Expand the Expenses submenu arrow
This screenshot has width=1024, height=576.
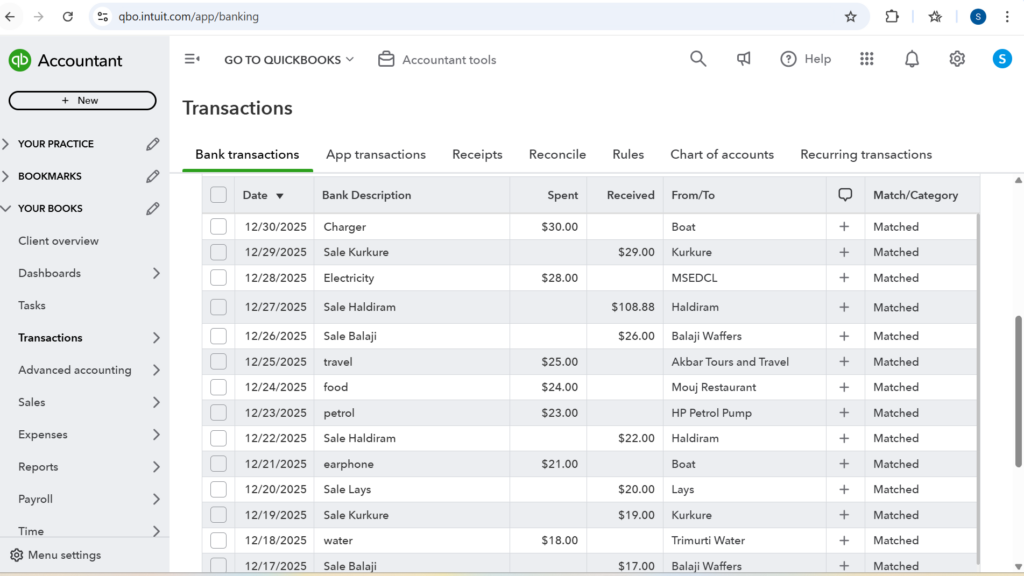[156, 434]
